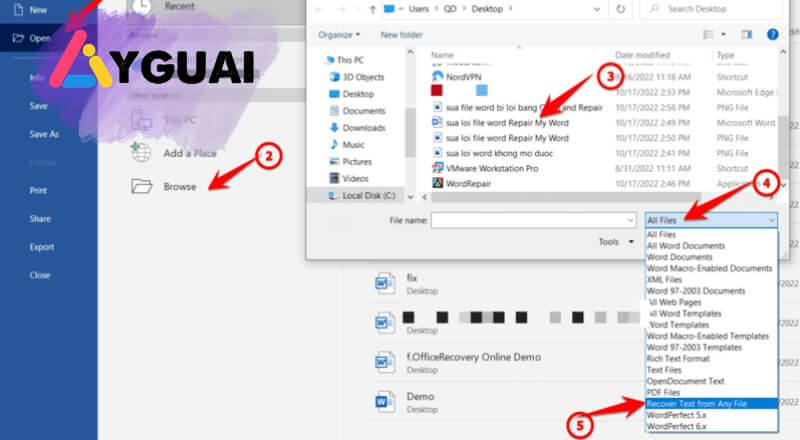
Task: Sort by the Name column header
Action: click(x=442, y=55)
